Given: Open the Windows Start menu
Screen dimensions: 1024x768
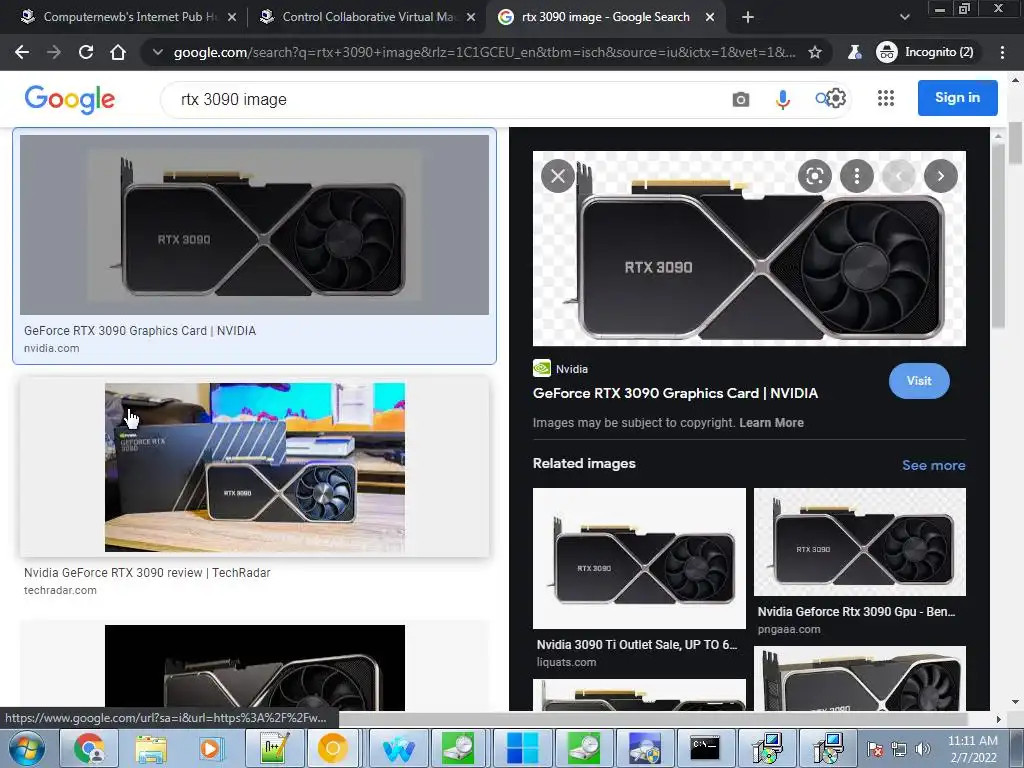Looking at the screenshot, I should click(26, 748).
